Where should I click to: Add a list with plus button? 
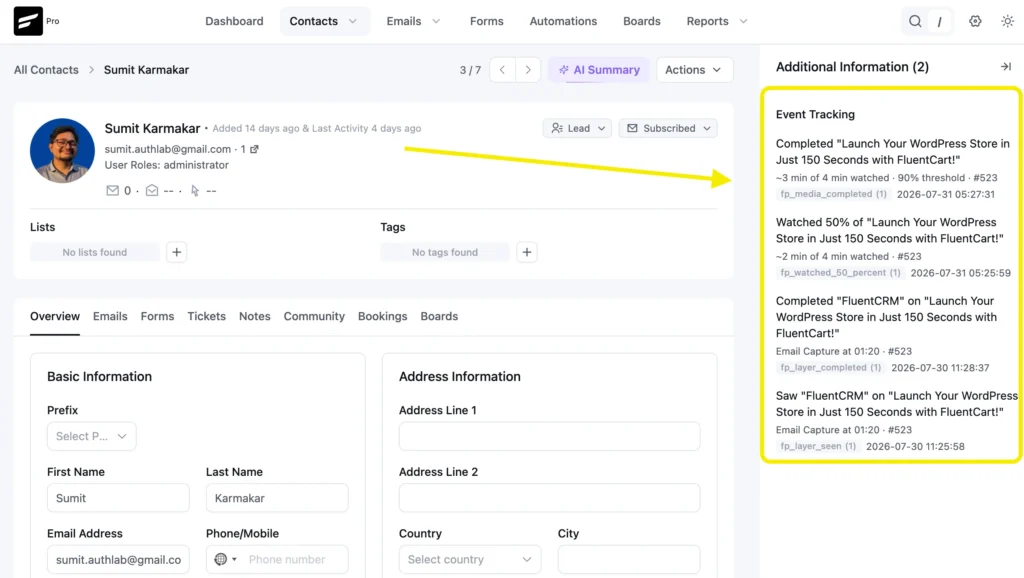pyautogui.click(x=176, y=252)
